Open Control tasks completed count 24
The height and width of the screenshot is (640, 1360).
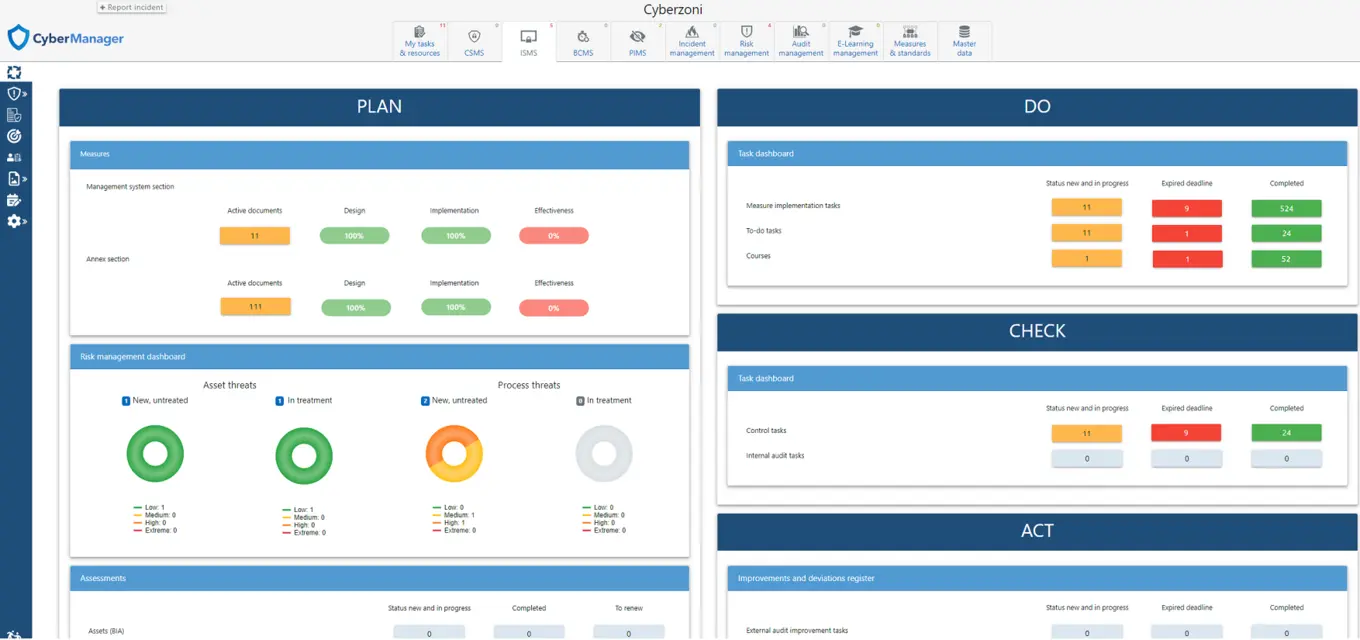(x=1287, y=433)
